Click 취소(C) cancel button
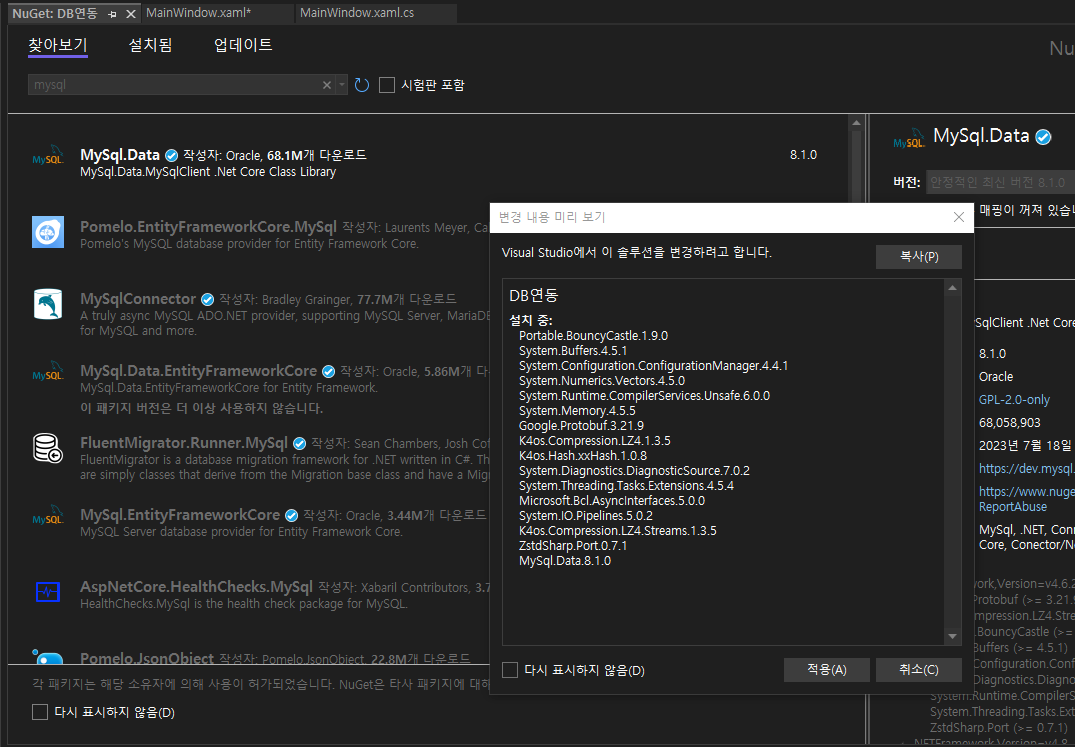This screenshot has height=747, width=1075. (x=919, y=670)
